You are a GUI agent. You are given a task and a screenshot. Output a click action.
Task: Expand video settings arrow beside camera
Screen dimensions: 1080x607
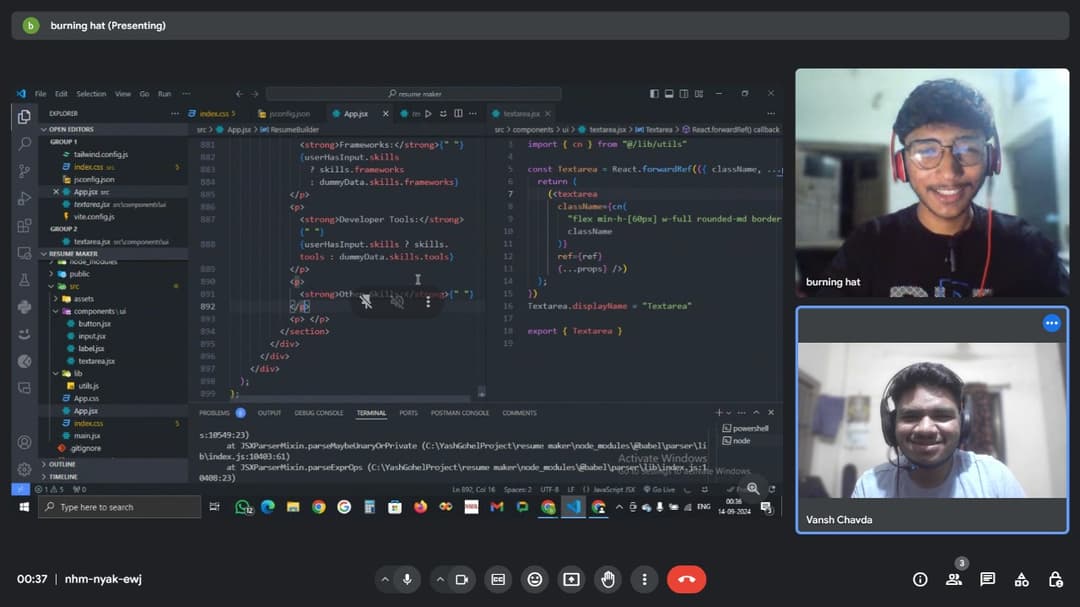click(x=439, y=579)
